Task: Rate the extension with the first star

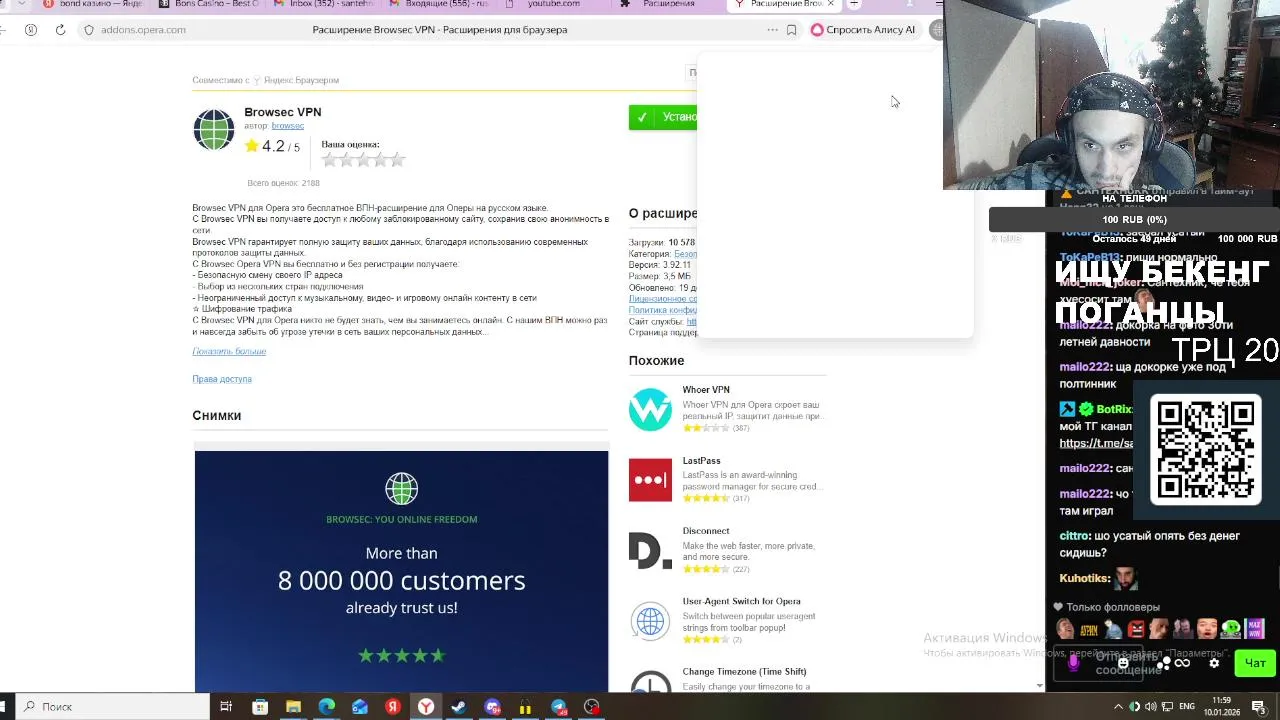Action: tap(330, 159)
